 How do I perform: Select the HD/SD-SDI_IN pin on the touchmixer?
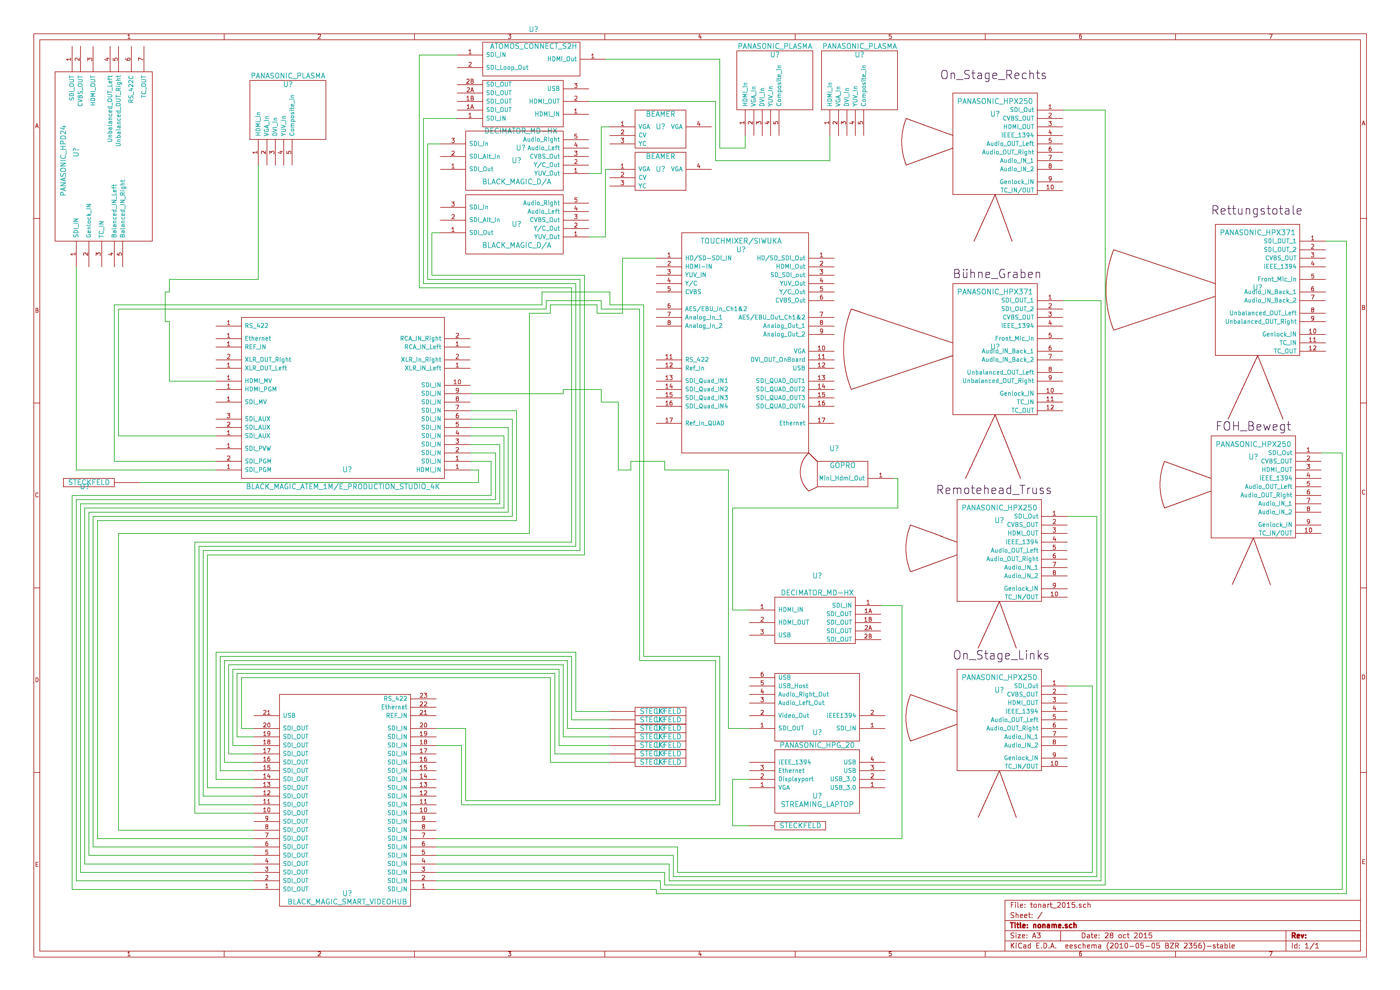[x=708, y=258]
